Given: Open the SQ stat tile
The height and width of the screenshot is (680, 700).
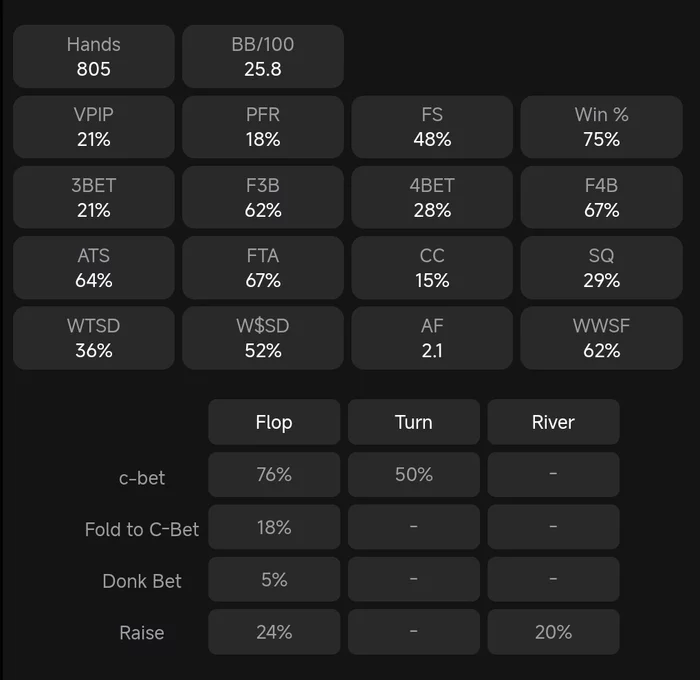Looking at the screenshot, I should click(601, 268).
